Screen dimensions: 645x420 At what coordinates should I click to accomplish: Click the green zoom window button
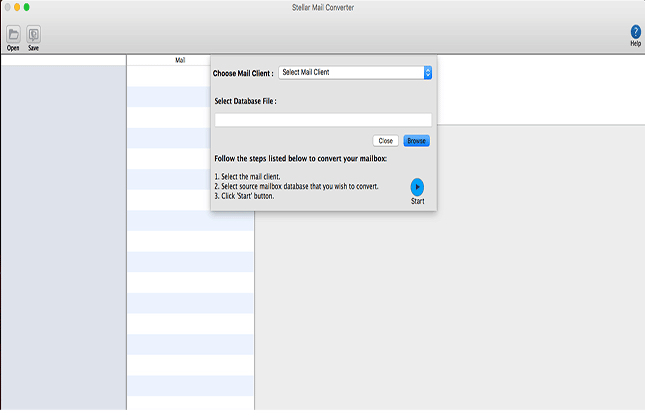(27, 7)
